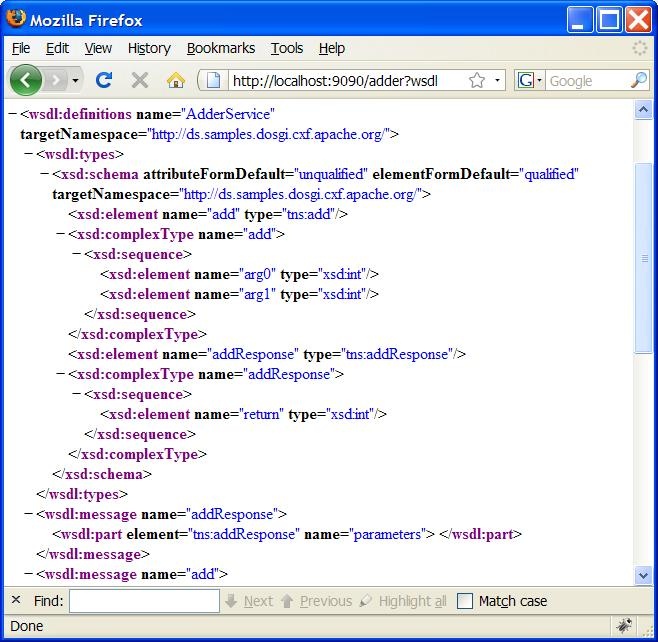
Task: Click into the Find text field
Action: click(144, 601)
